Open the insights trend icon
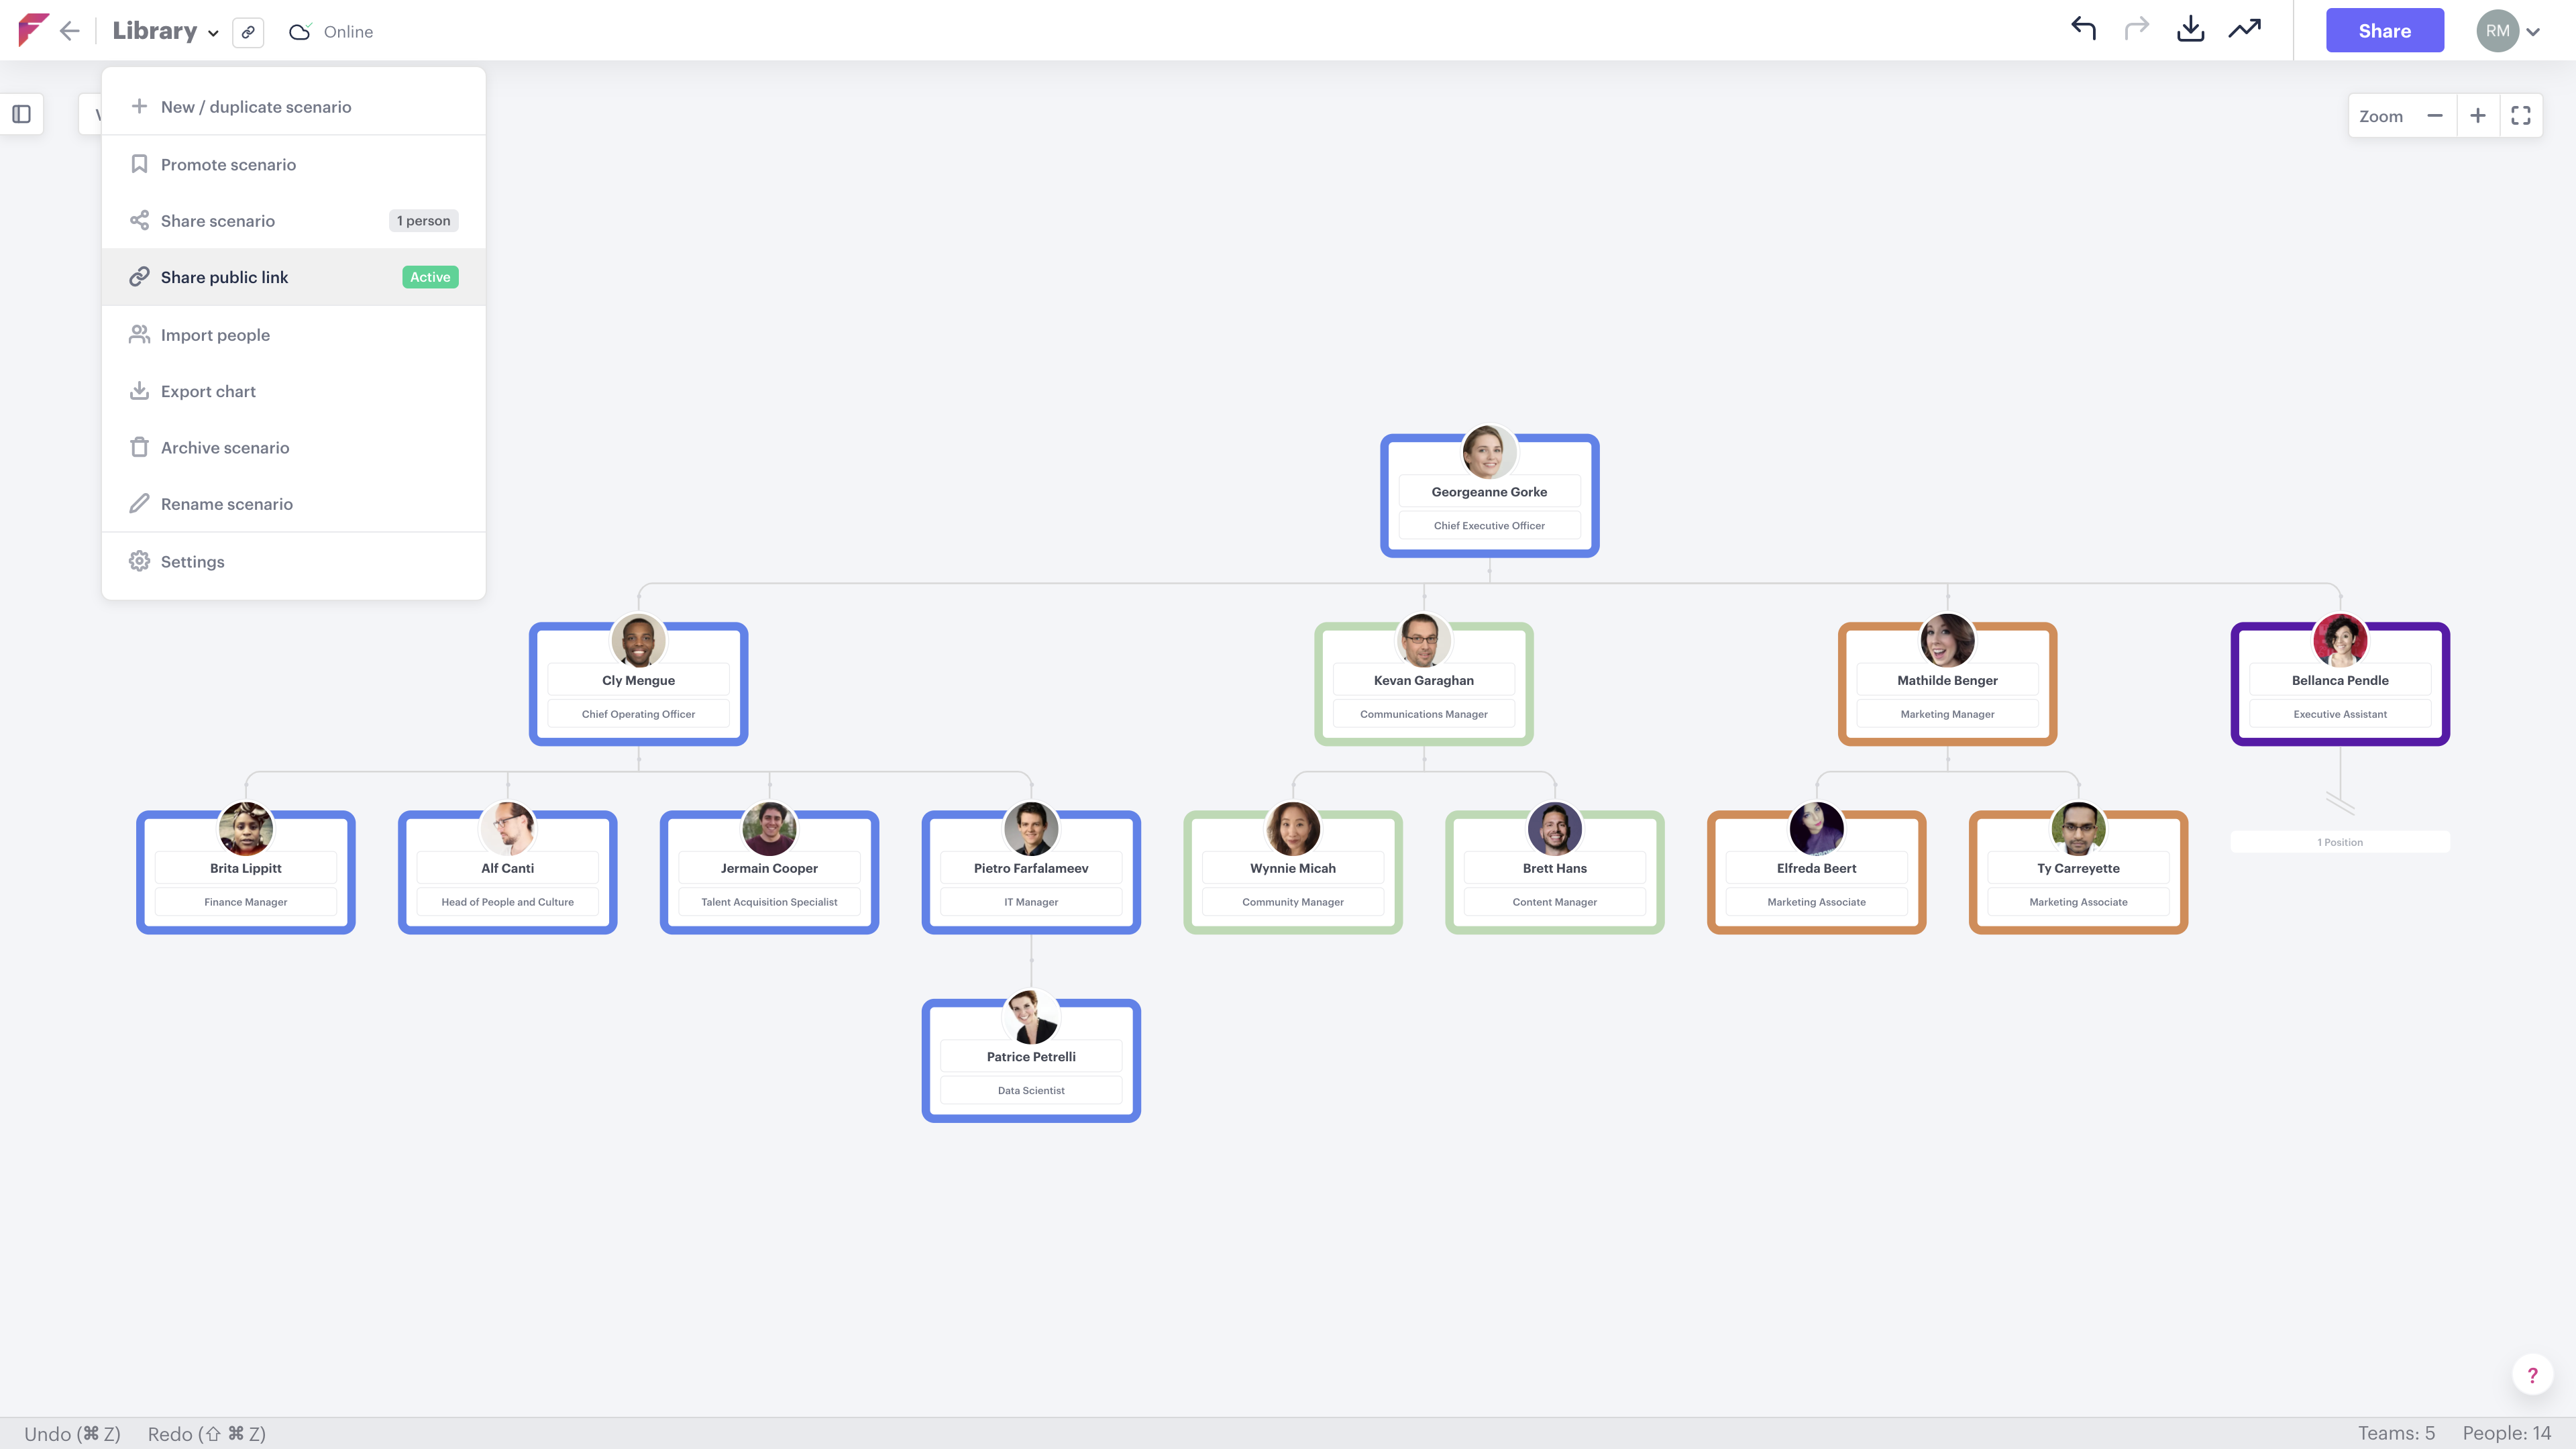2576x1449 pixels. 2244,30
